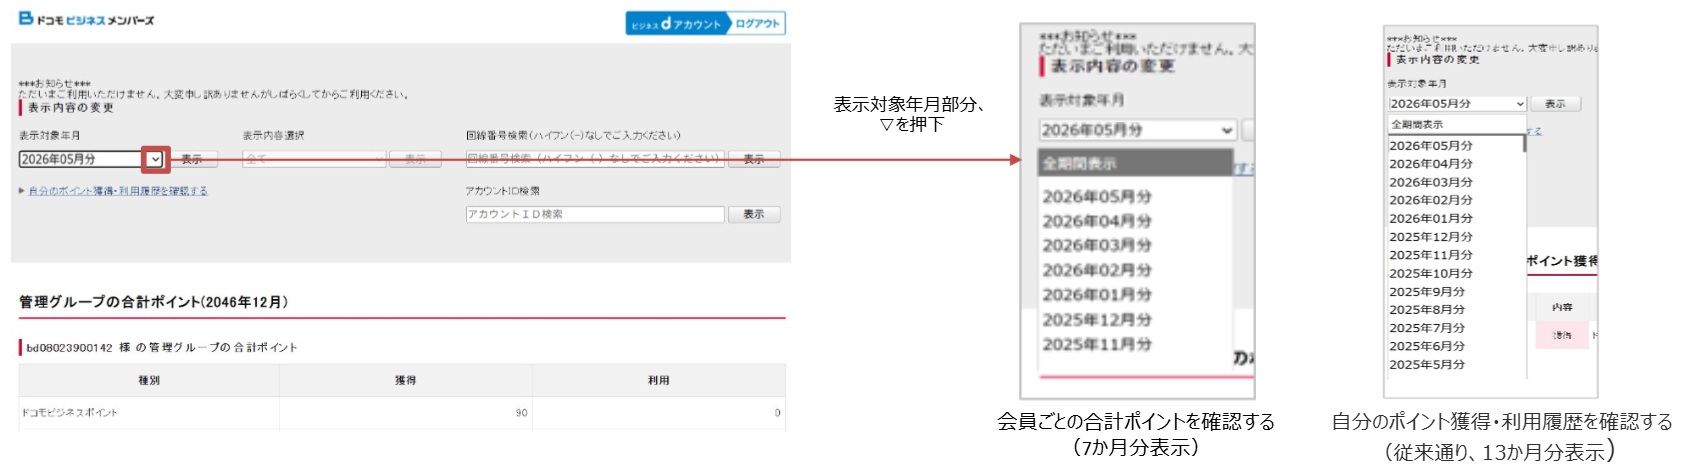Choose 2025年6月分 in the 13-month dropdown list
The image size is (1705, 472).
click(1427, 346)
